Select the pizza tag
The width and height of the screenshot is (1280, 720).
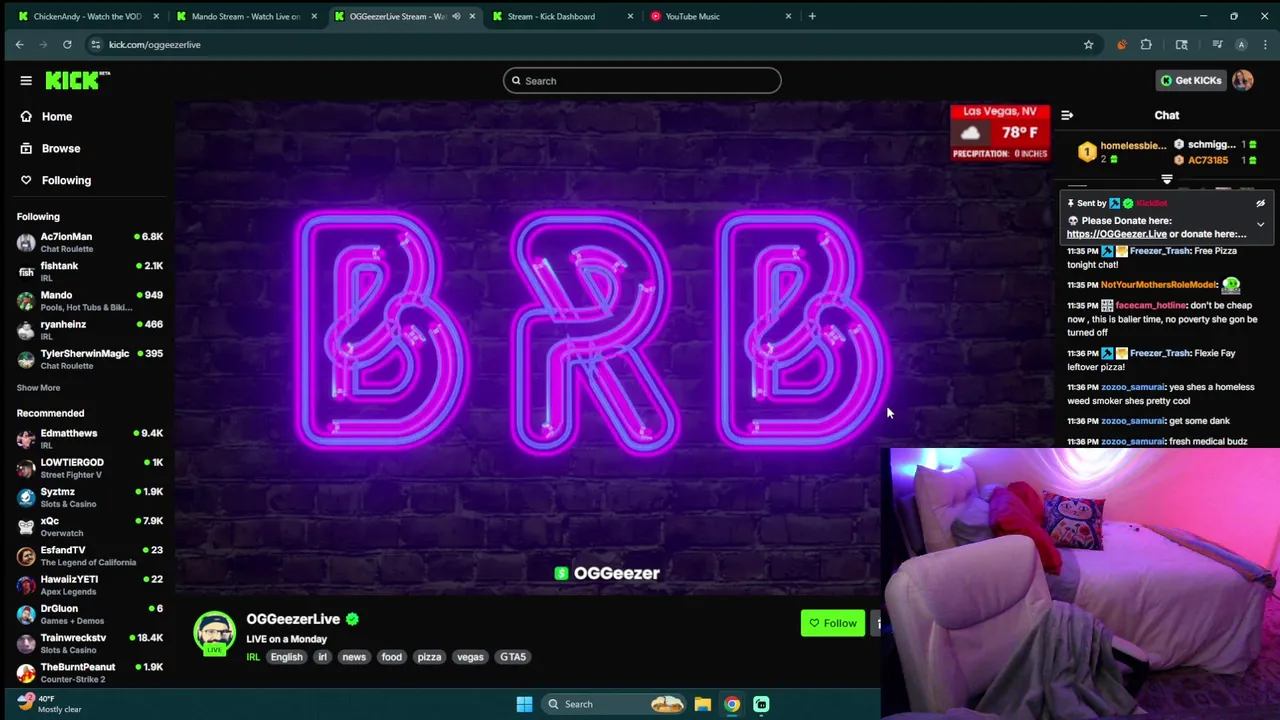coord(429,657)
